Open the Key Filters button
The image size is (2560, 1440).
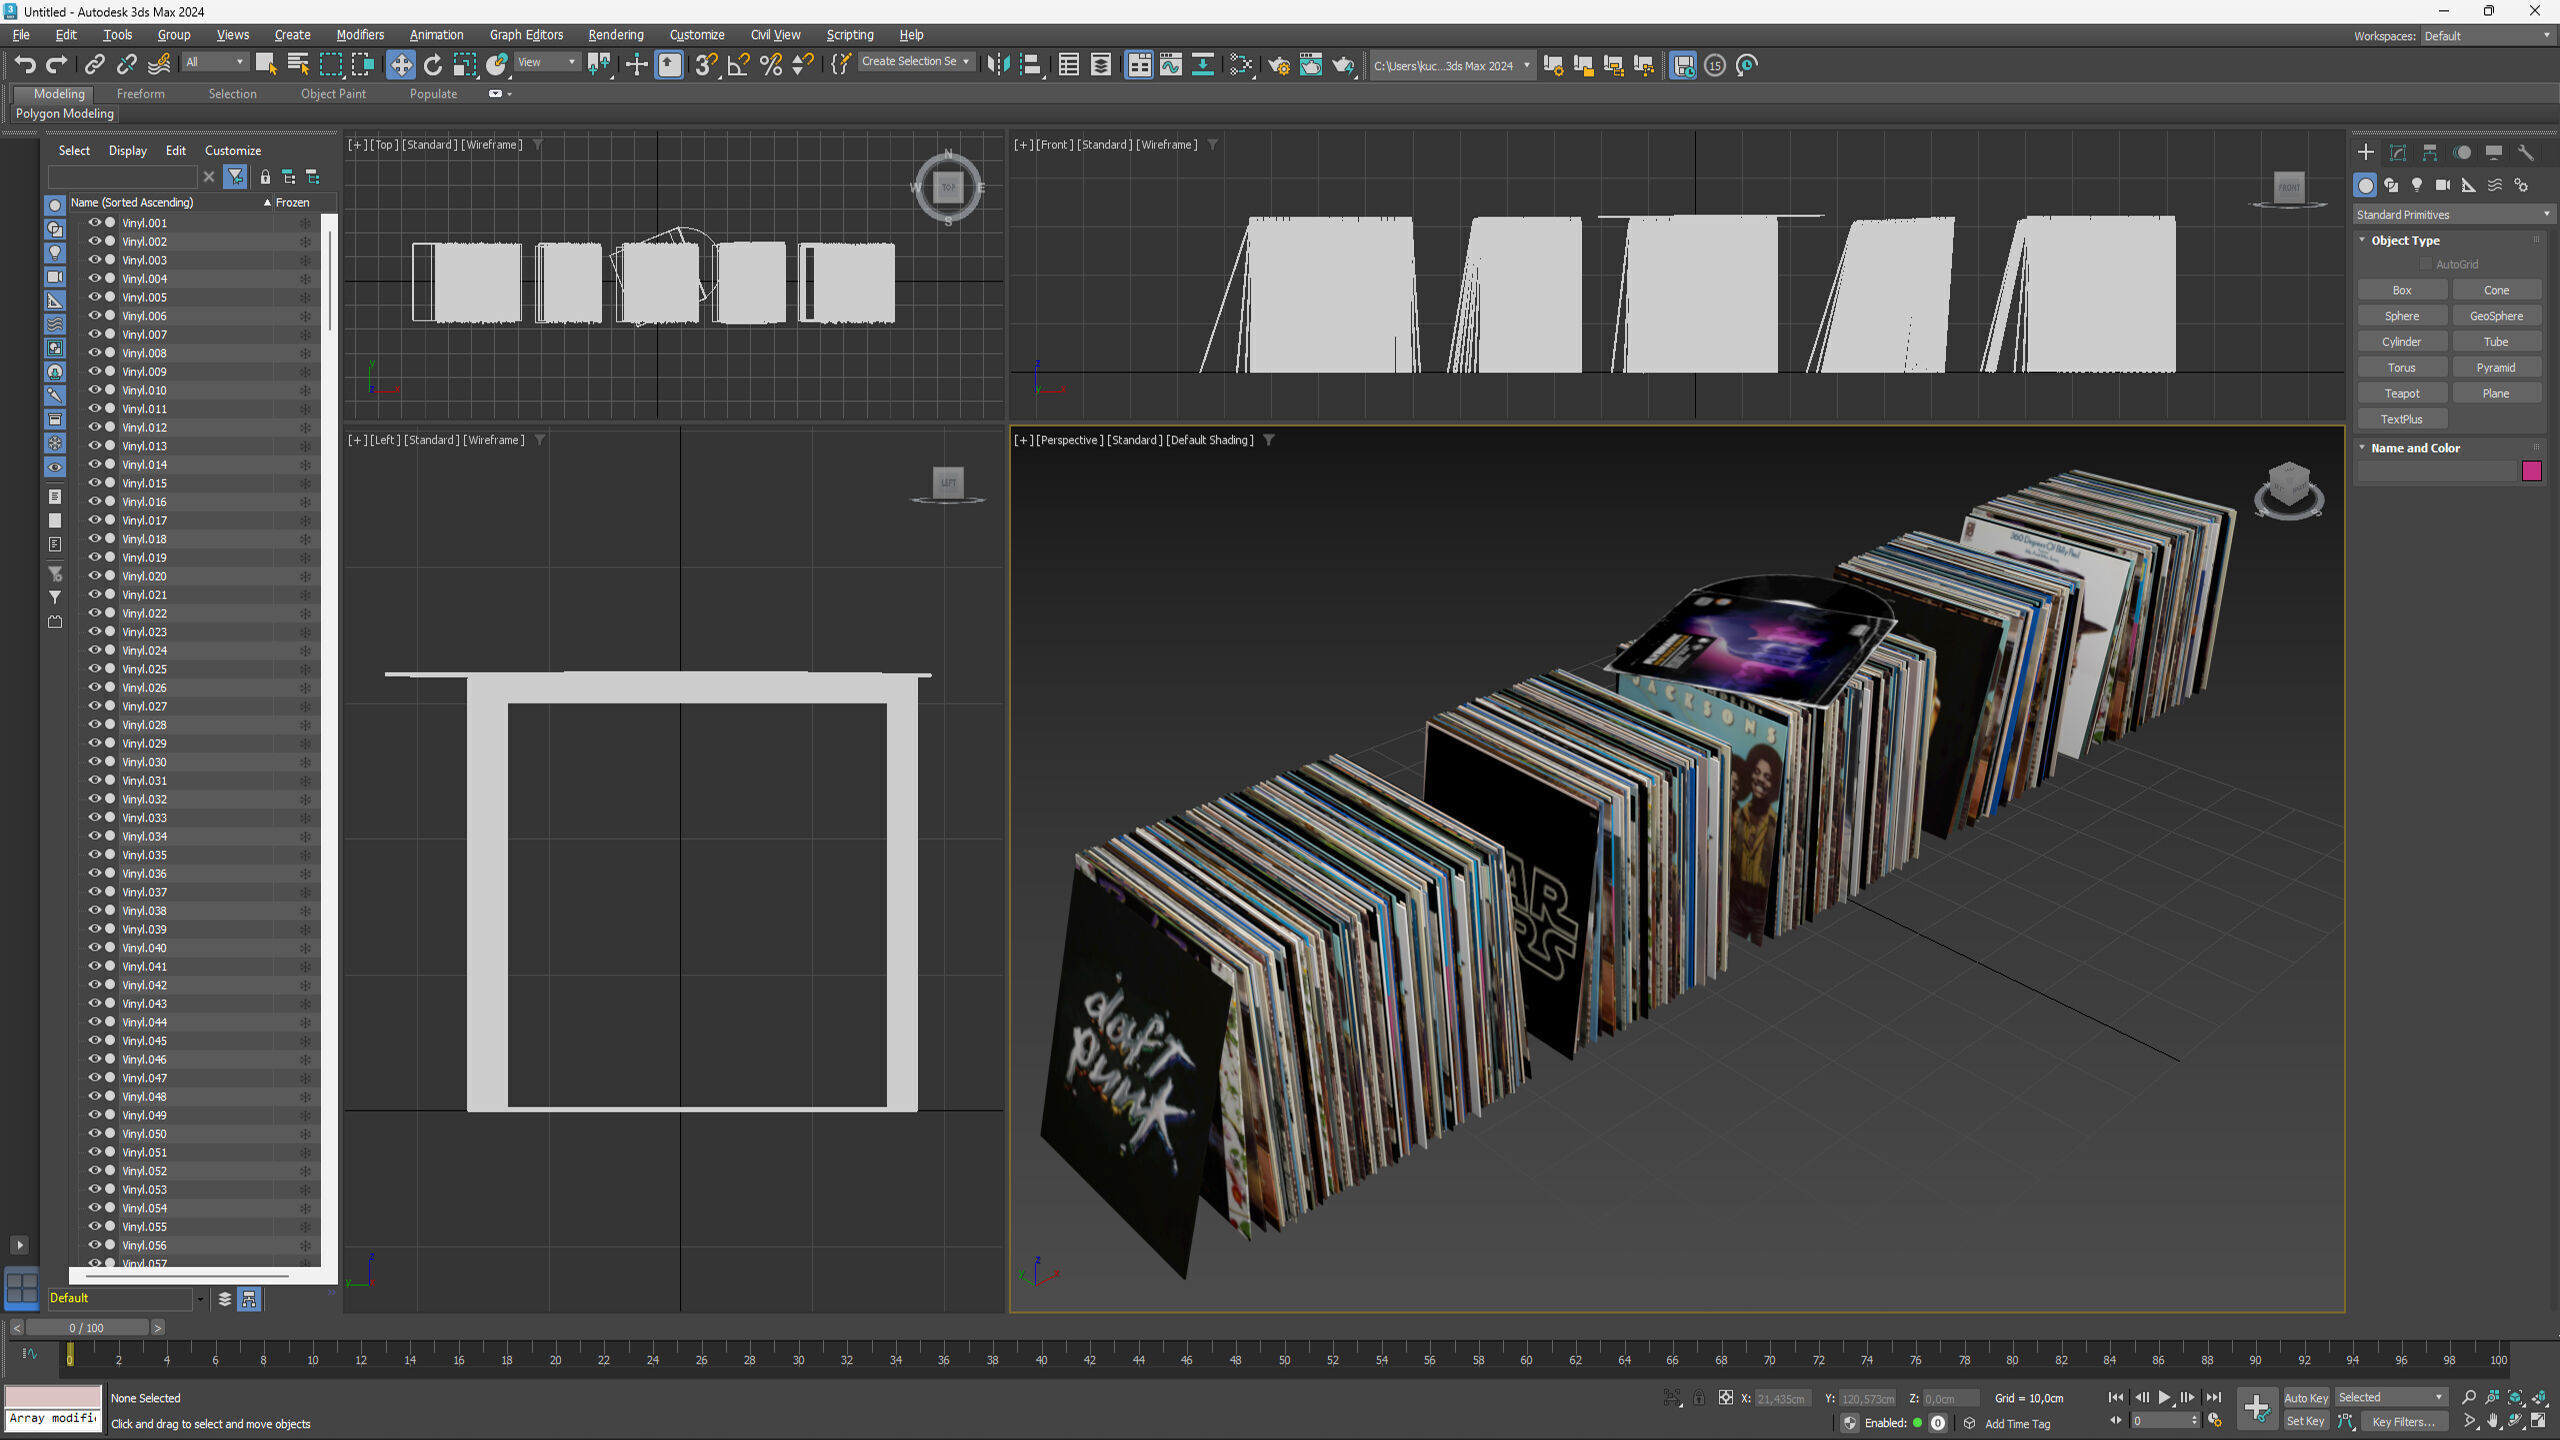coord(2404,1422)
